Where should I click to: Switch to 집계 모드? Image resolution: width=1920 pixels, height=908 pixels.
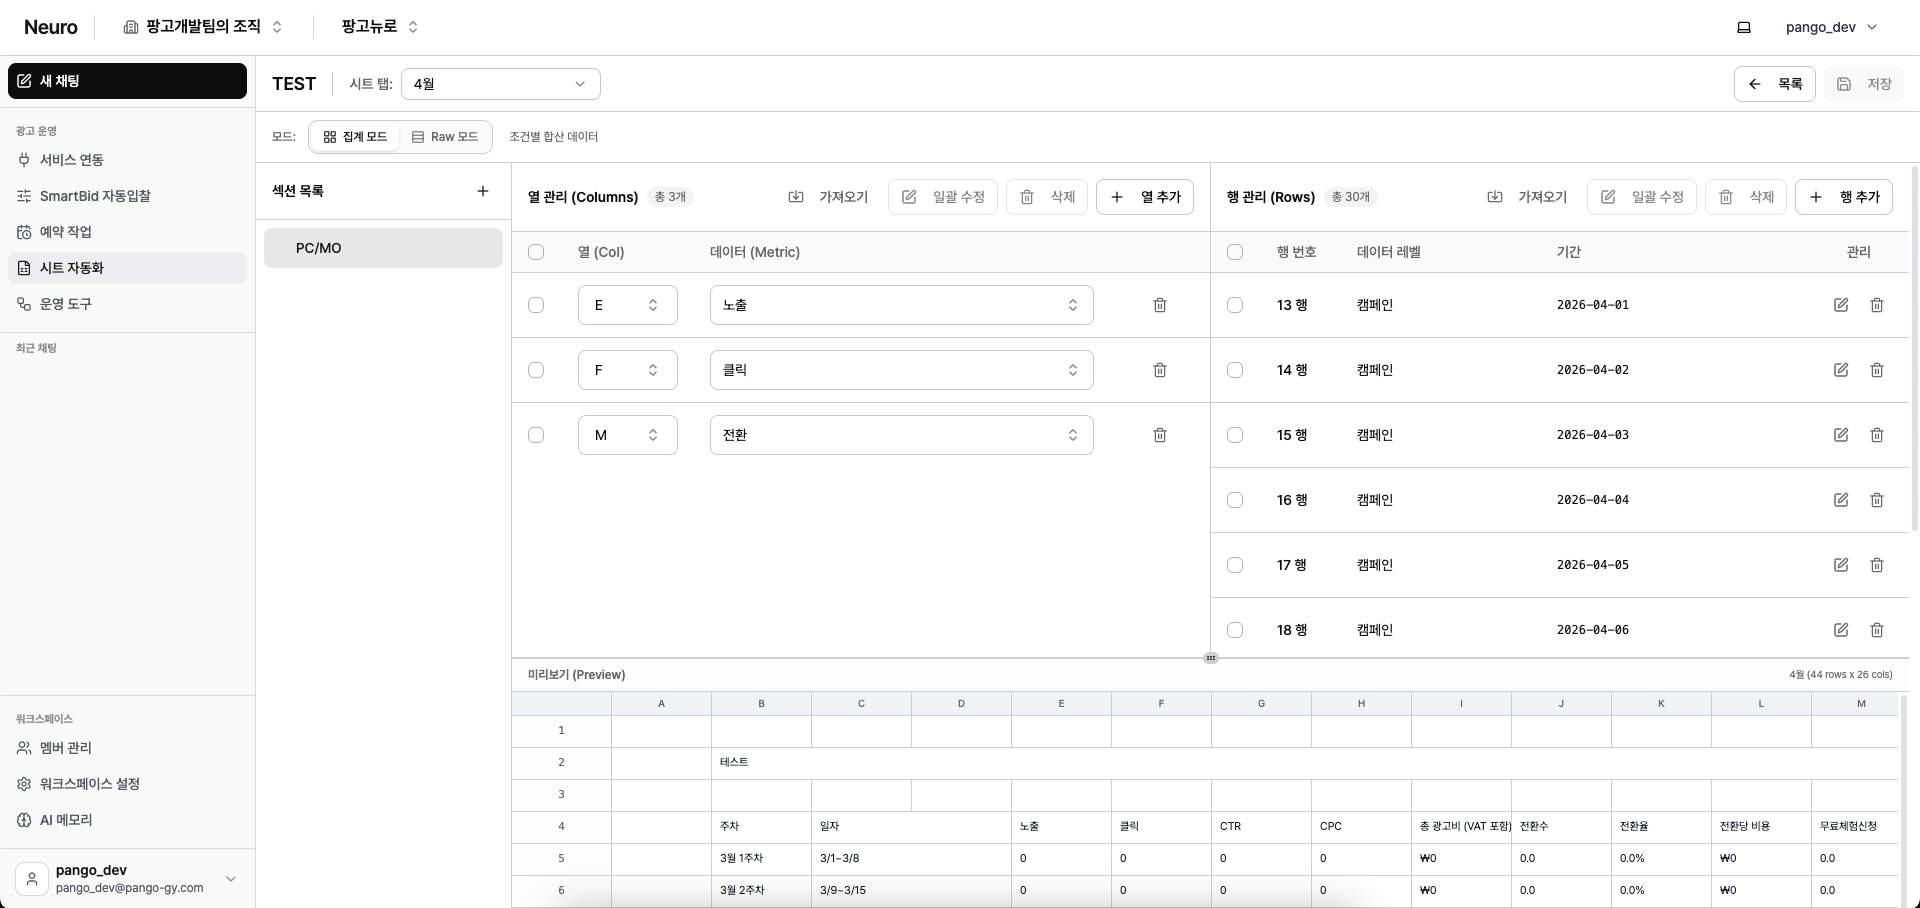[x=355, y=137]
